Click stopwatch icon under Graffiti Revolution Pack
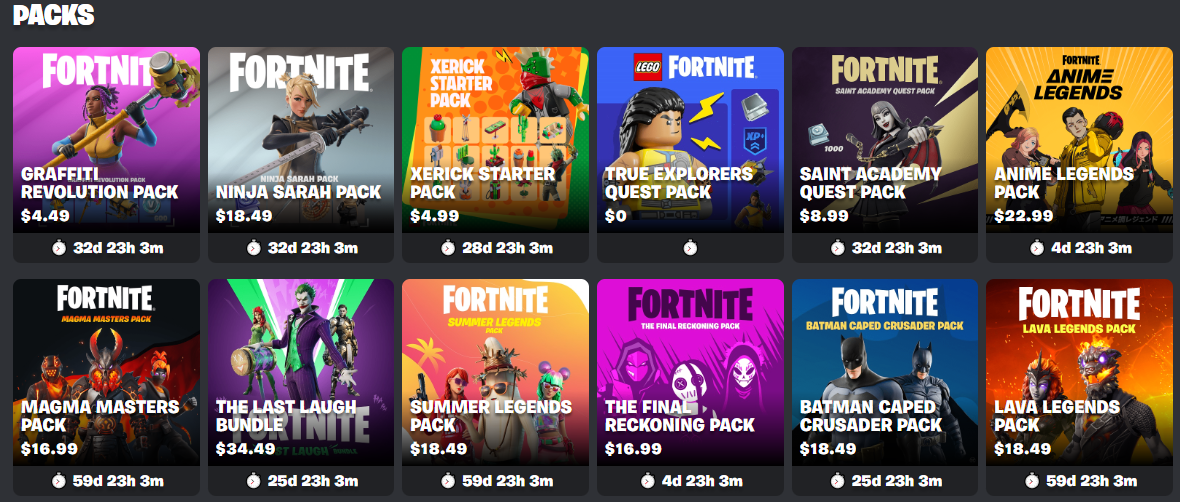 tap(59, 248)
